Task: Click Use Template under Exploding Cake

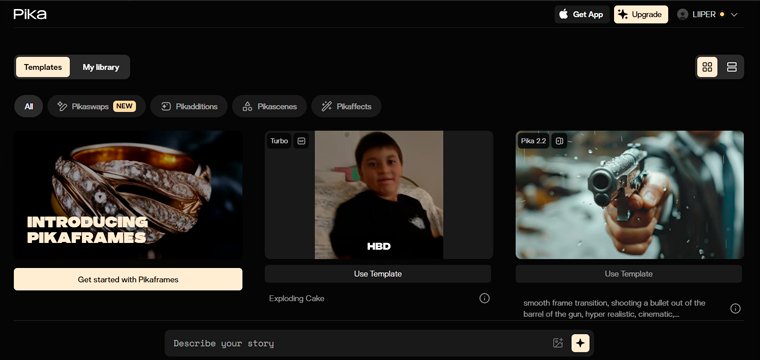Action: tap(378, 274)
